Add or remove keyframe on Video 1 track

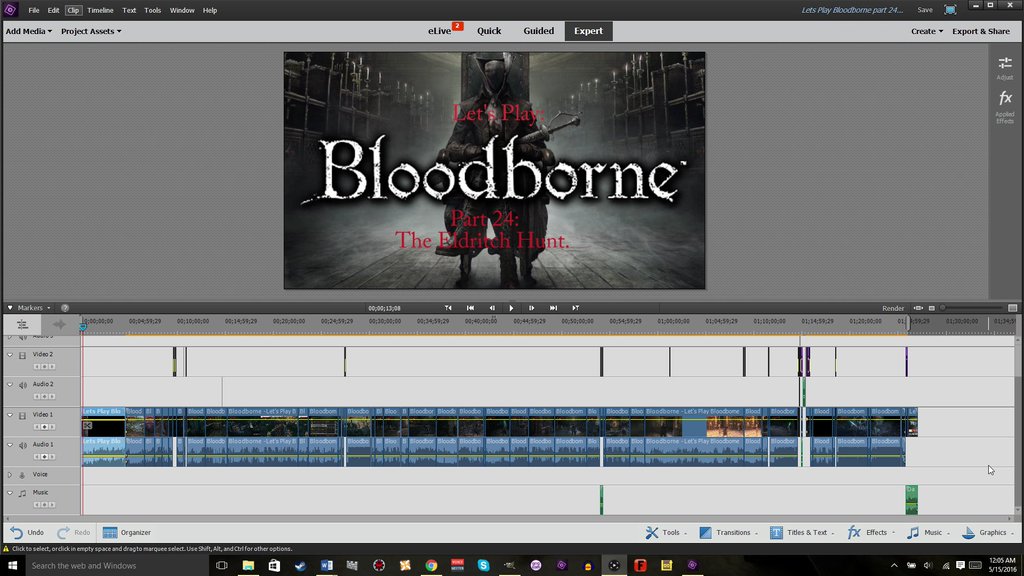pos(44,427)
